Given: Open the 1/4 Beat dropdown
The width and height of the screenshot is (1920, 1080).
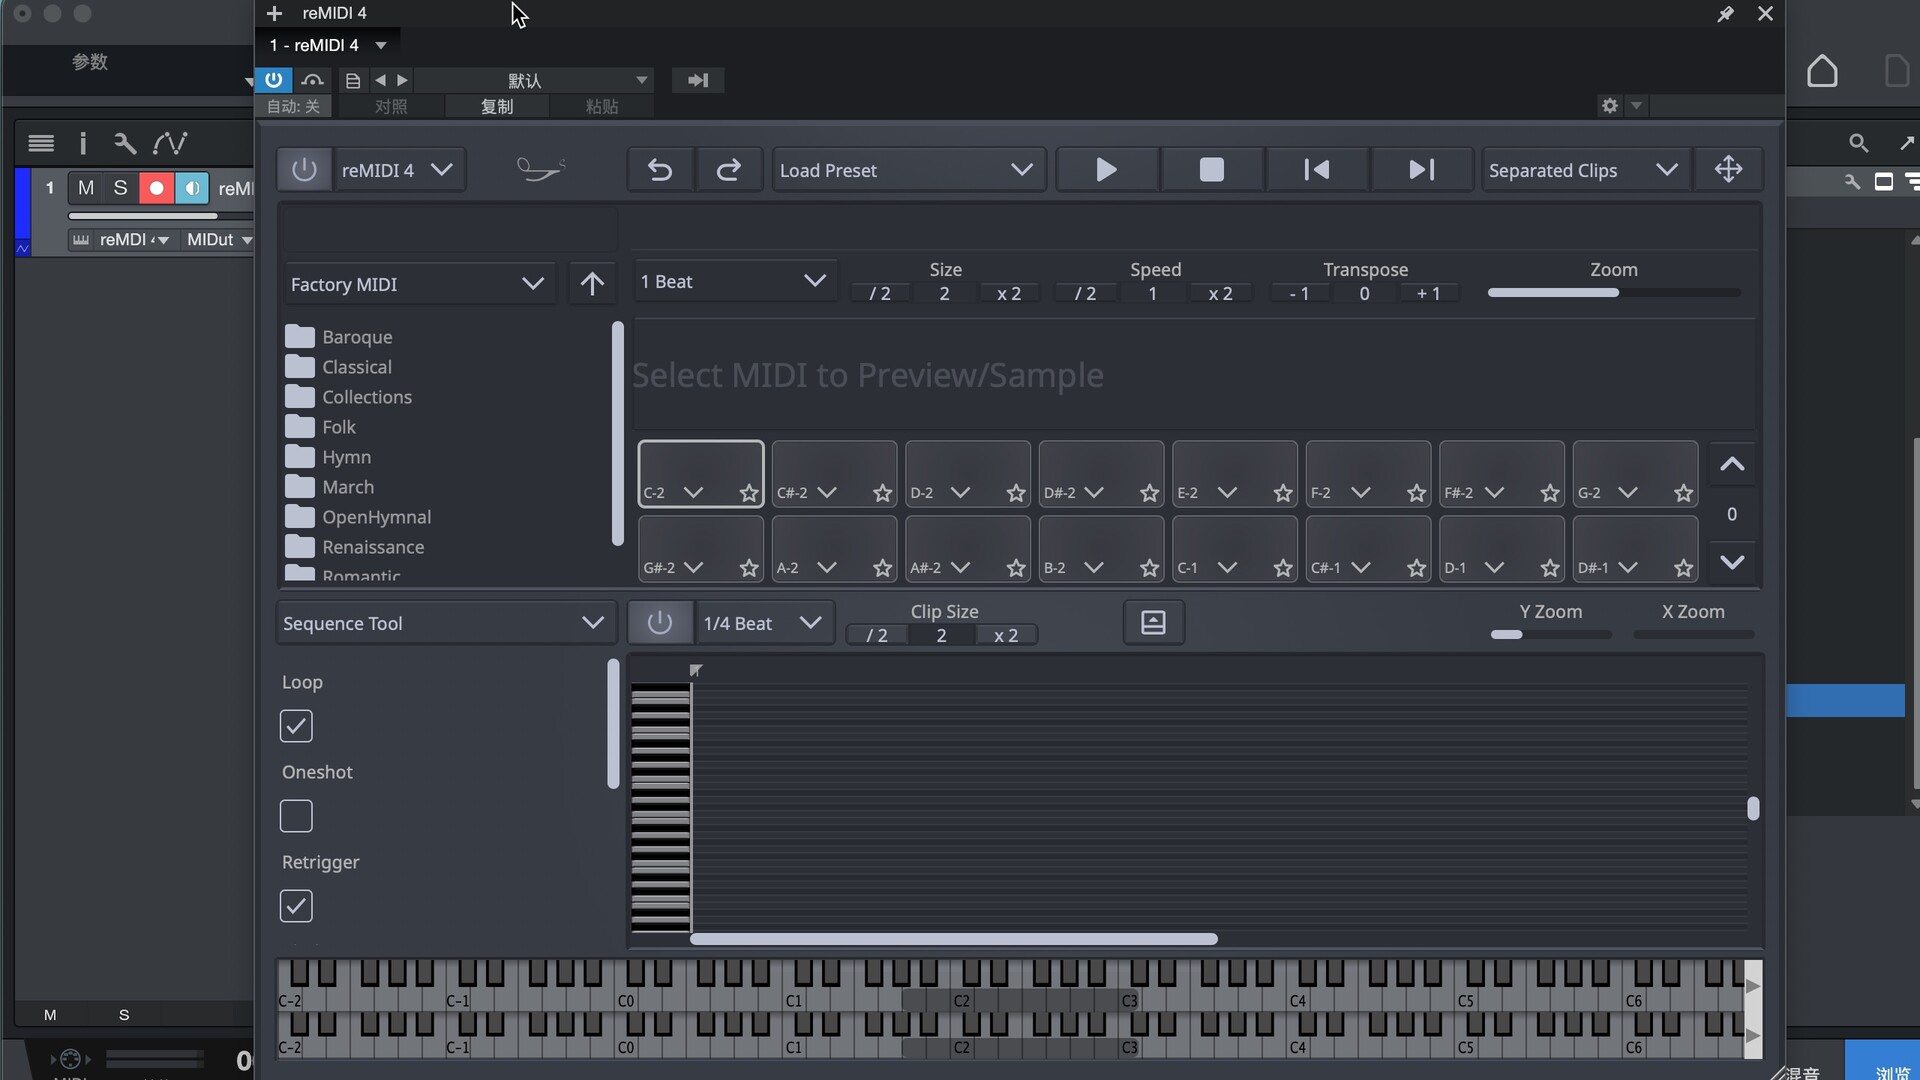Looking at the screenshot, I should pyautogui.click(x=765, y=623).
